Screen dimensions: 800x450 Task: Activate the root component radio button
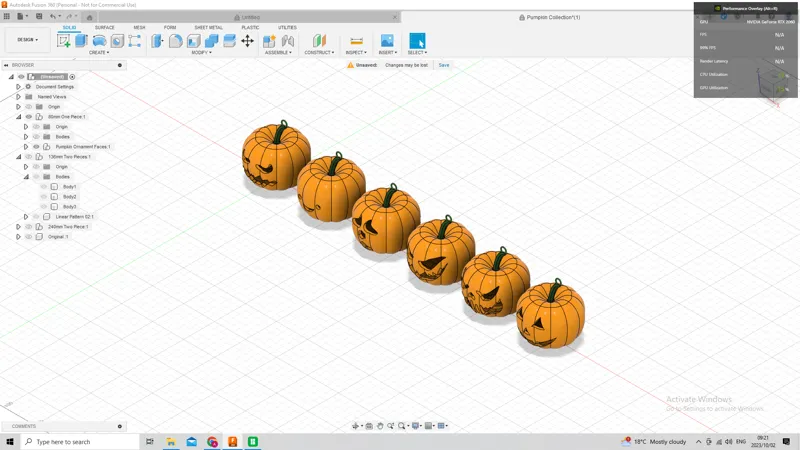click(72, 77)
